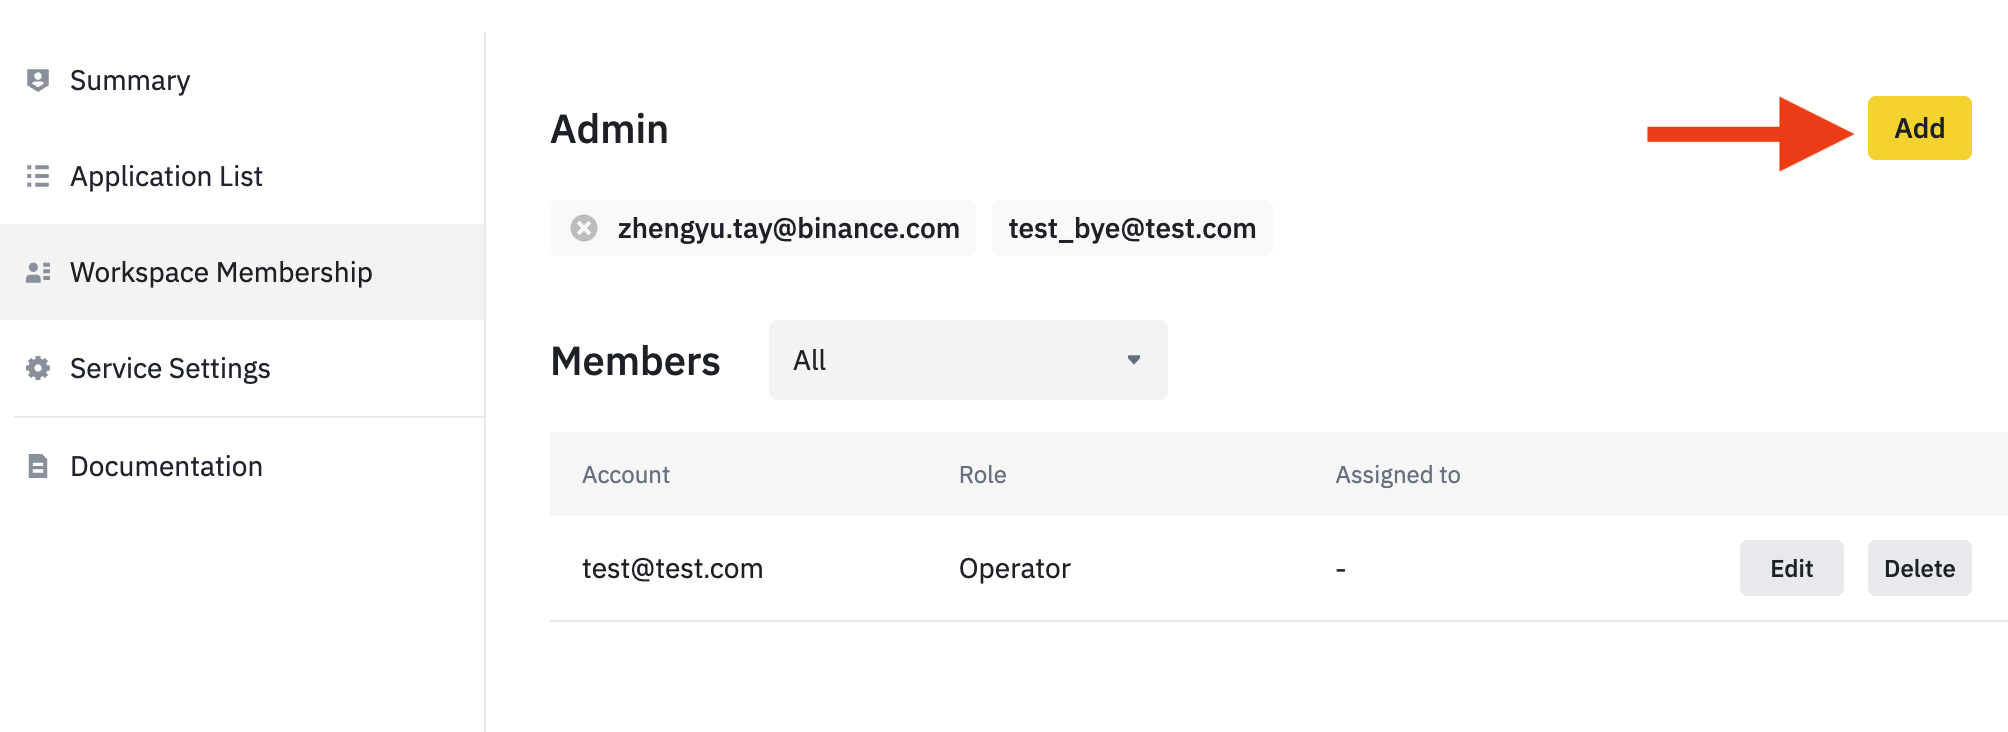This screenshot has width=2008, height=732.
Task: Click the Workspace Membership people icon
Action: coord(38,272)
